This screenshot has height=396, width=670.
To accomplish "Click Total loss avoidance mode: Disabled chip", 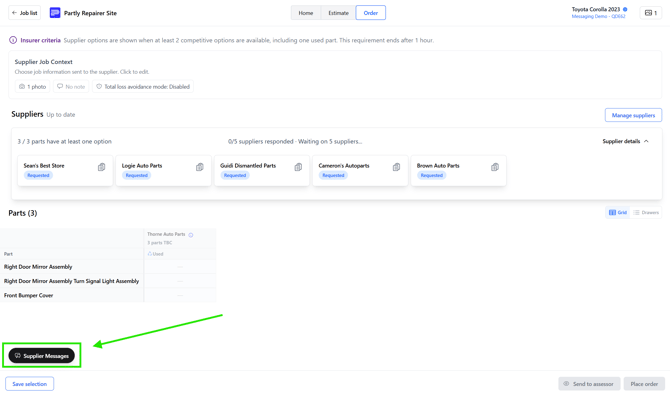I will tap(143, 86).
